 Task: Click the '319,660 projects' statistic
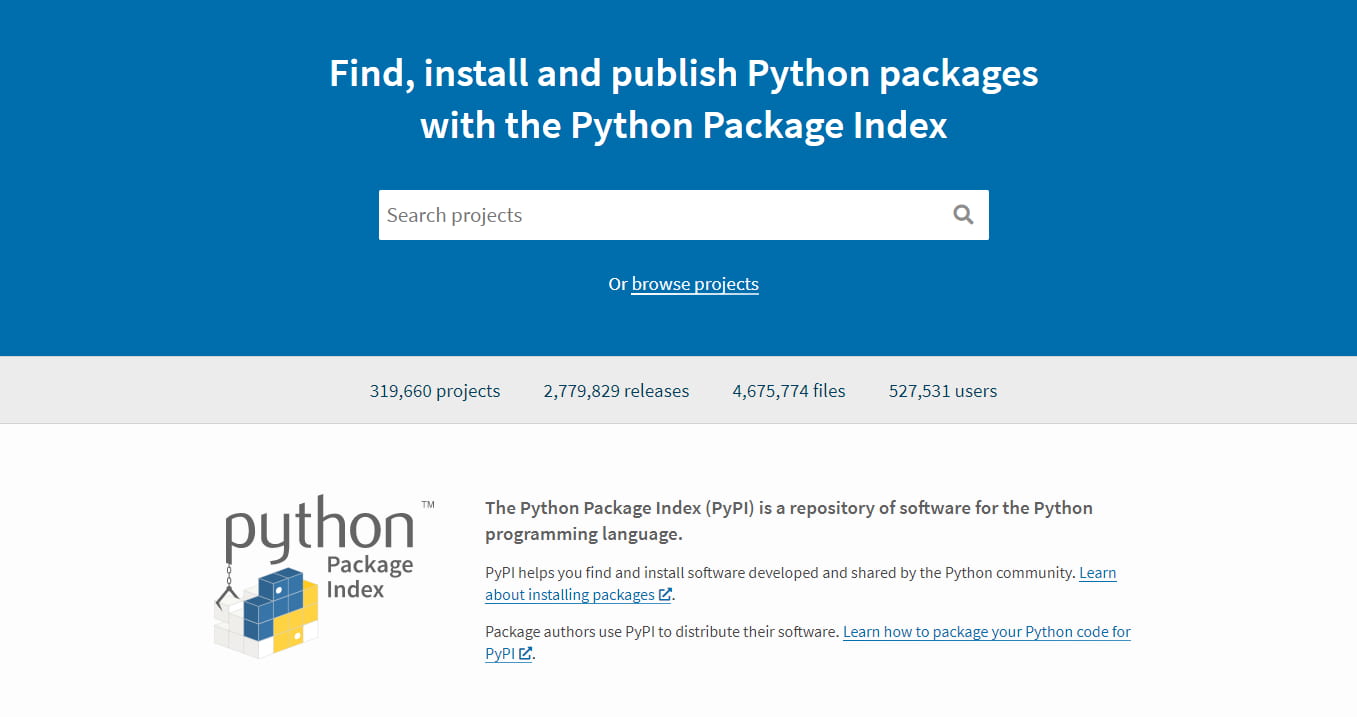435,391
